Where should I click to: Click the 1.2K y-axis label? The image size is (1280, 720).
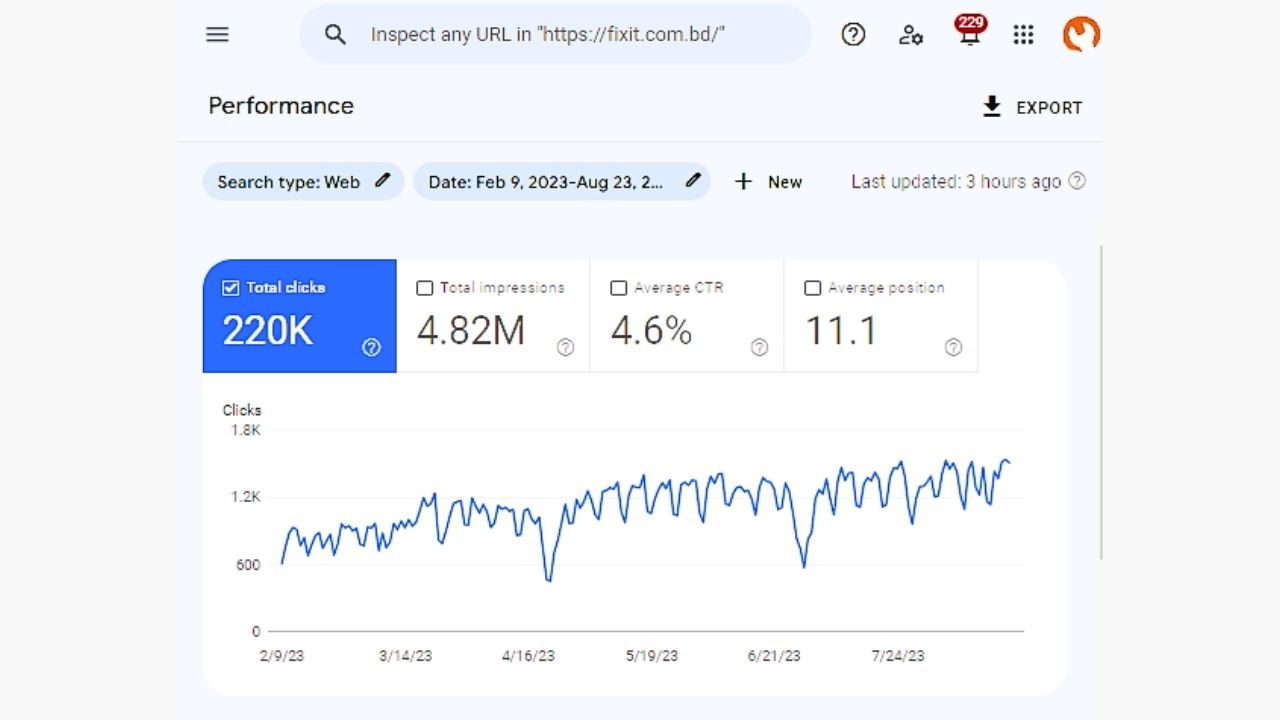click(245, 497)
